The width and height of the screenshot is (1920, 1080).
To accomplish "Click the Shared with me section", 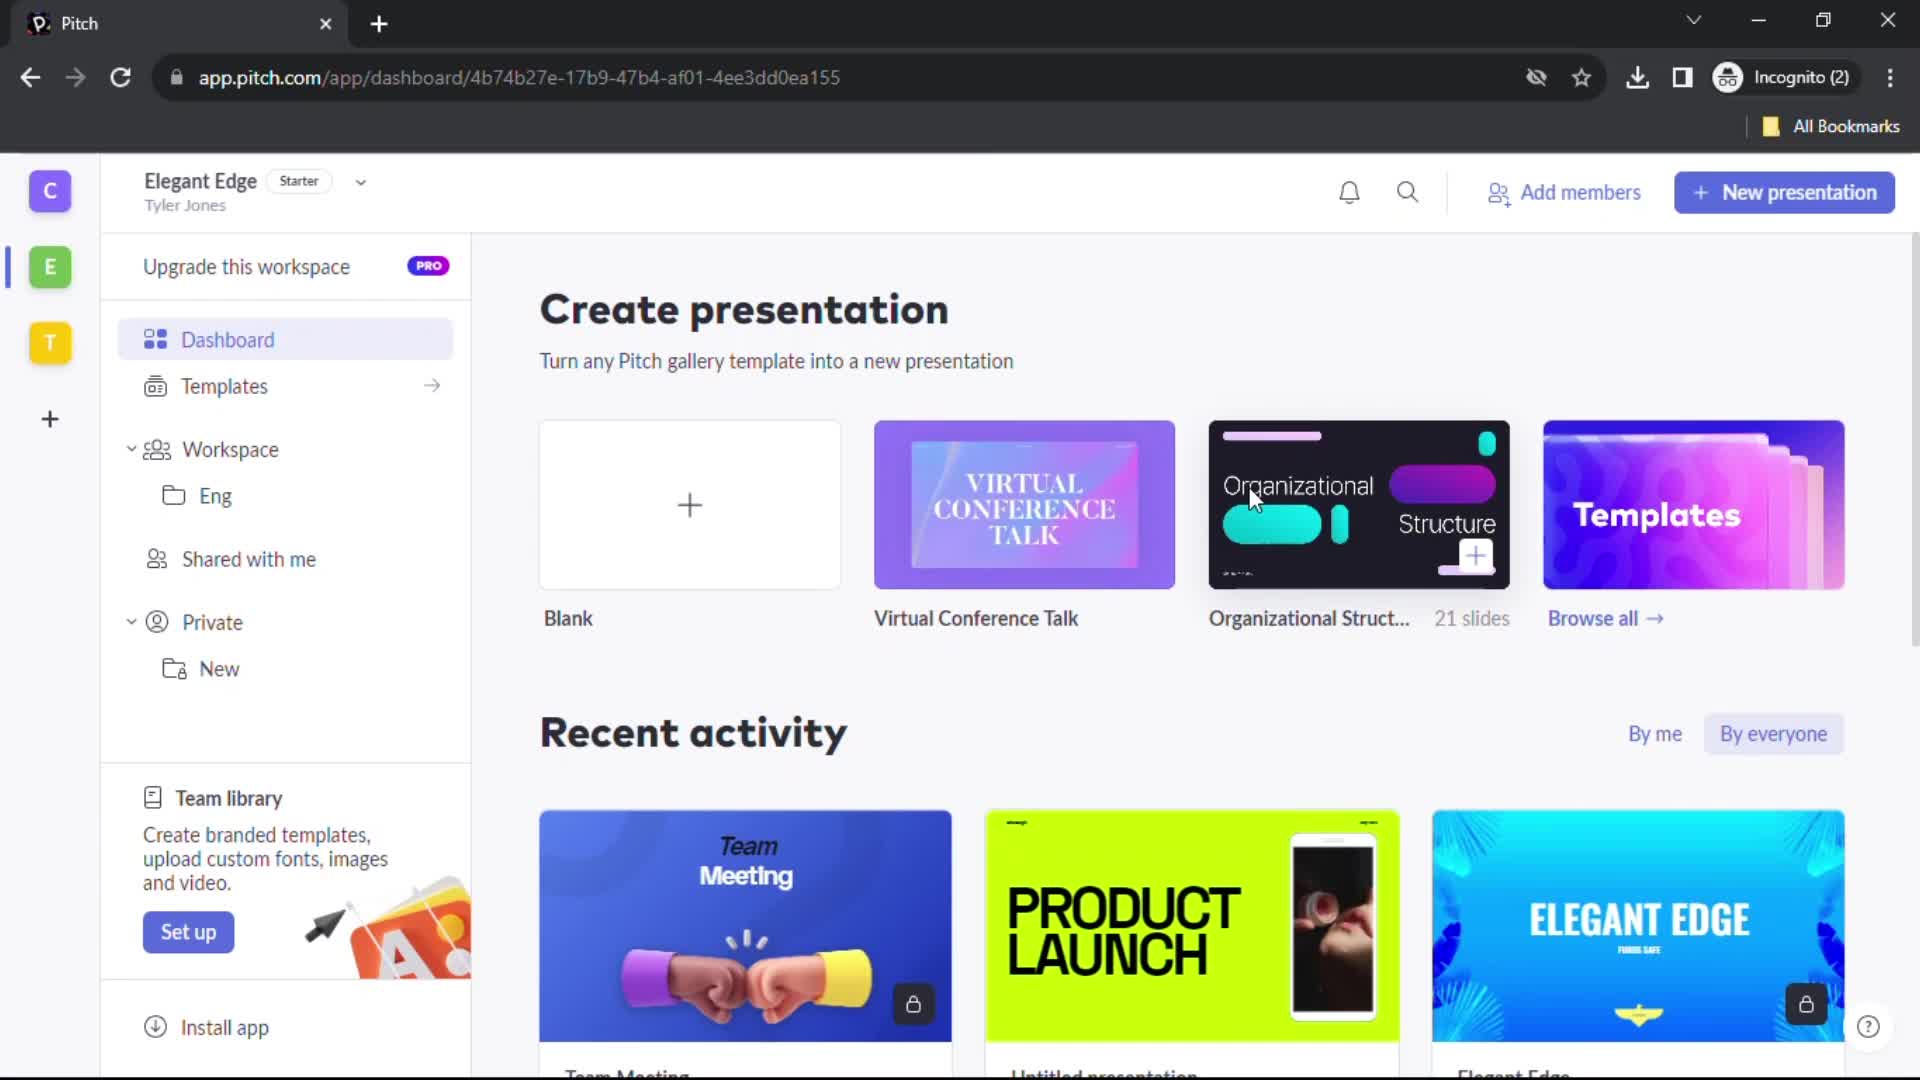I will tap(249, 558).
